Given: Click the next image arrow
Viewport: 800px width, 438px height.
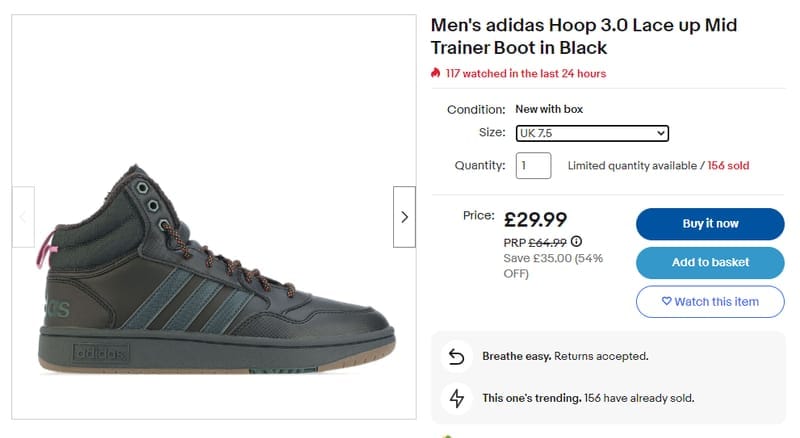Looking at the screenshot, I should coord(404,217).
